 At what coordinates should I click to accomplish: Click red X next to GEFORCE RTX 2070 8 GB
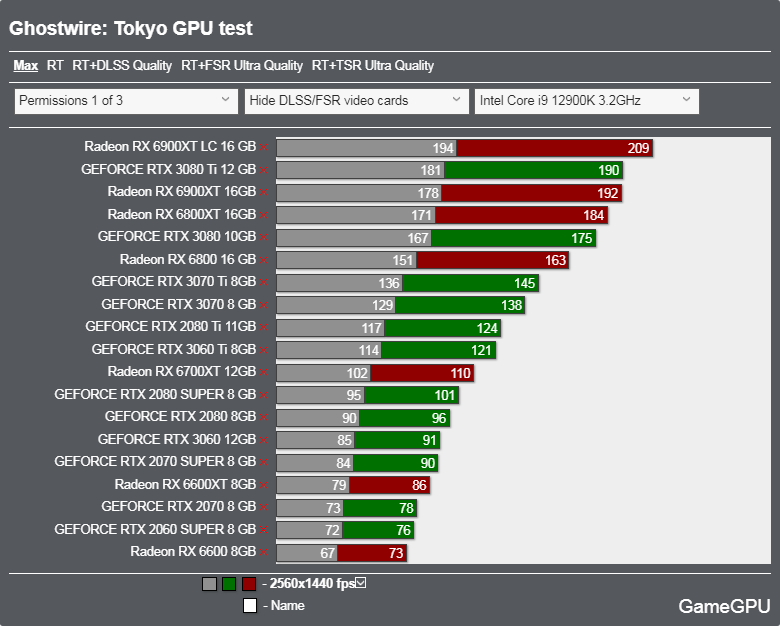coord(264,508)
